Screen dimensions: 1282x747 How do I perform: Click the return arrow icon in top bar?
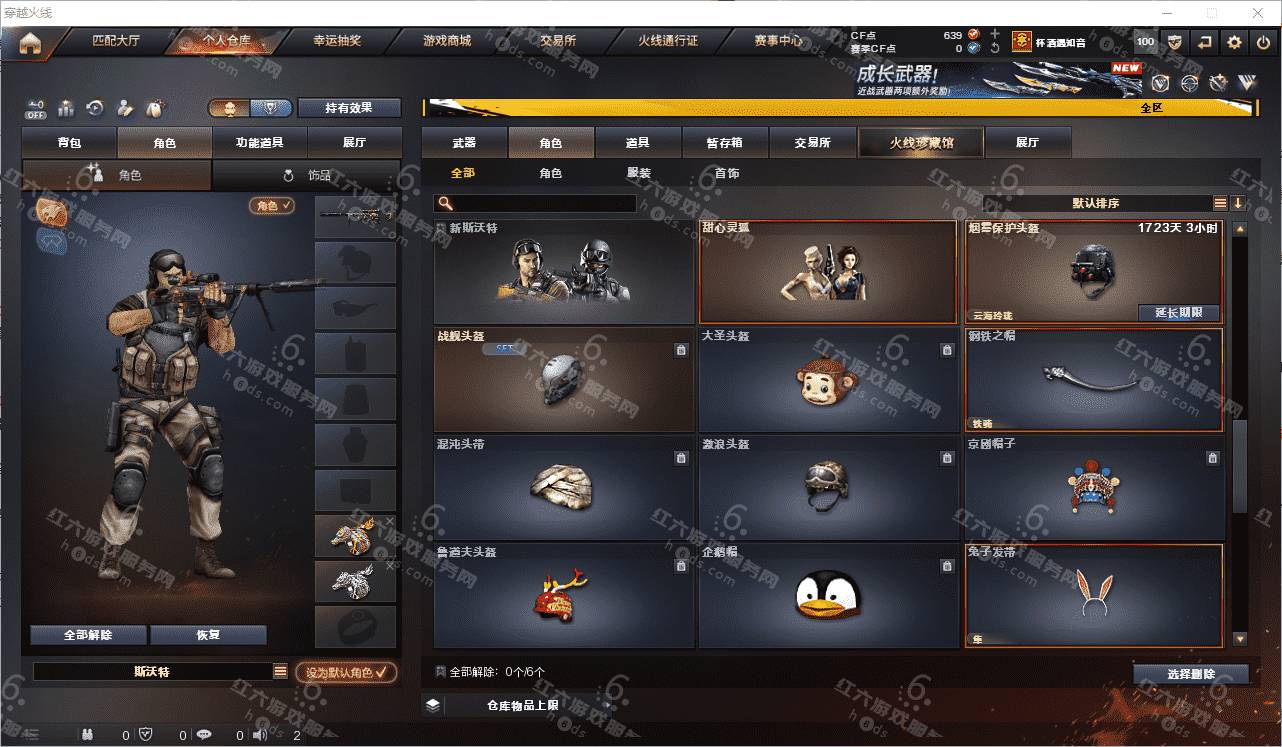point(1204,42)
